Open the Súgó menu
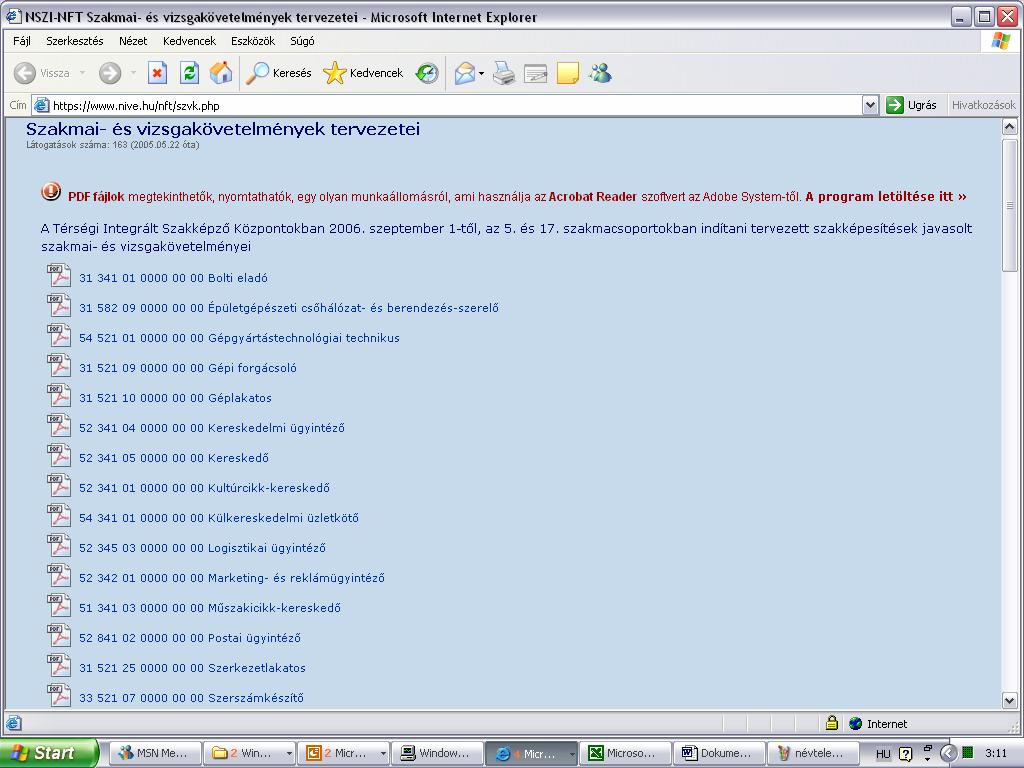Screen dimensions: 1024x768 (302, 41)
